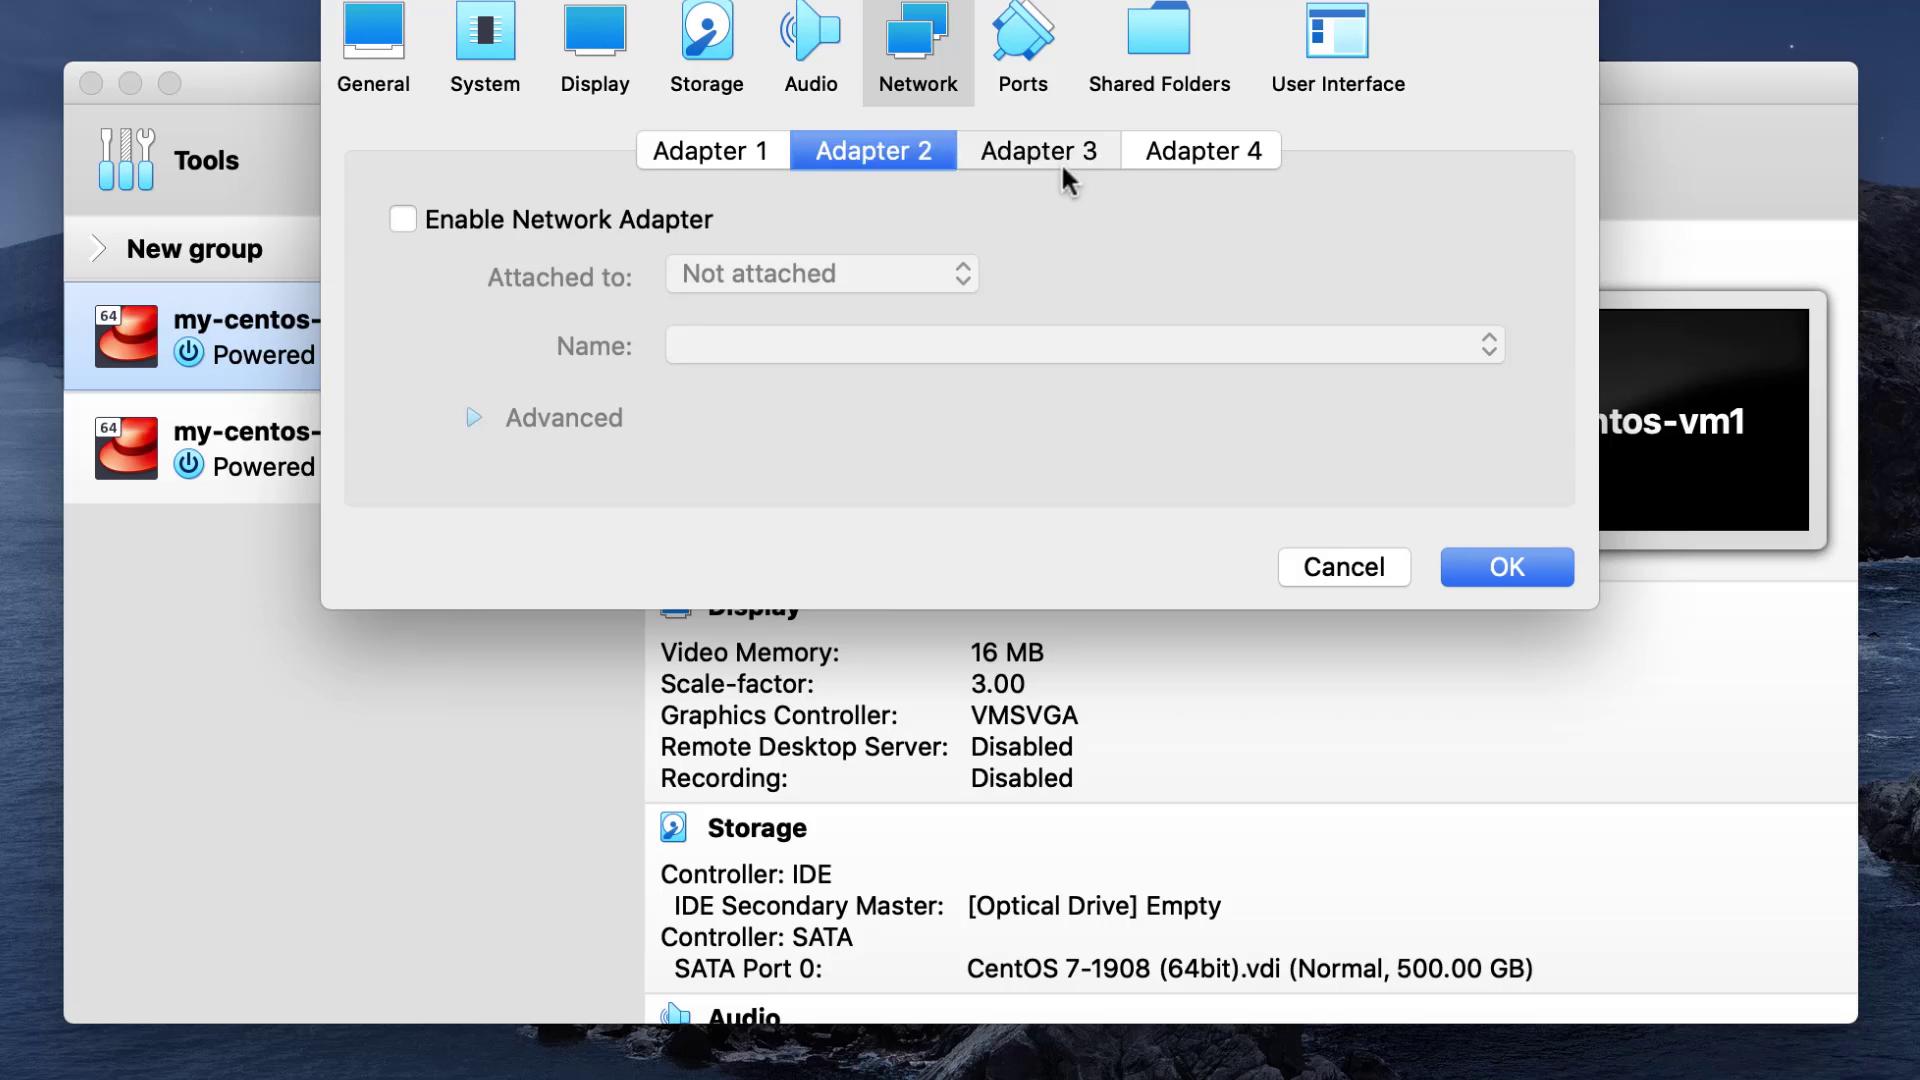Viewport: 1920px width, 1080px height.
Task: Open the User Interface settings icon
Action: click(1338, 48)
